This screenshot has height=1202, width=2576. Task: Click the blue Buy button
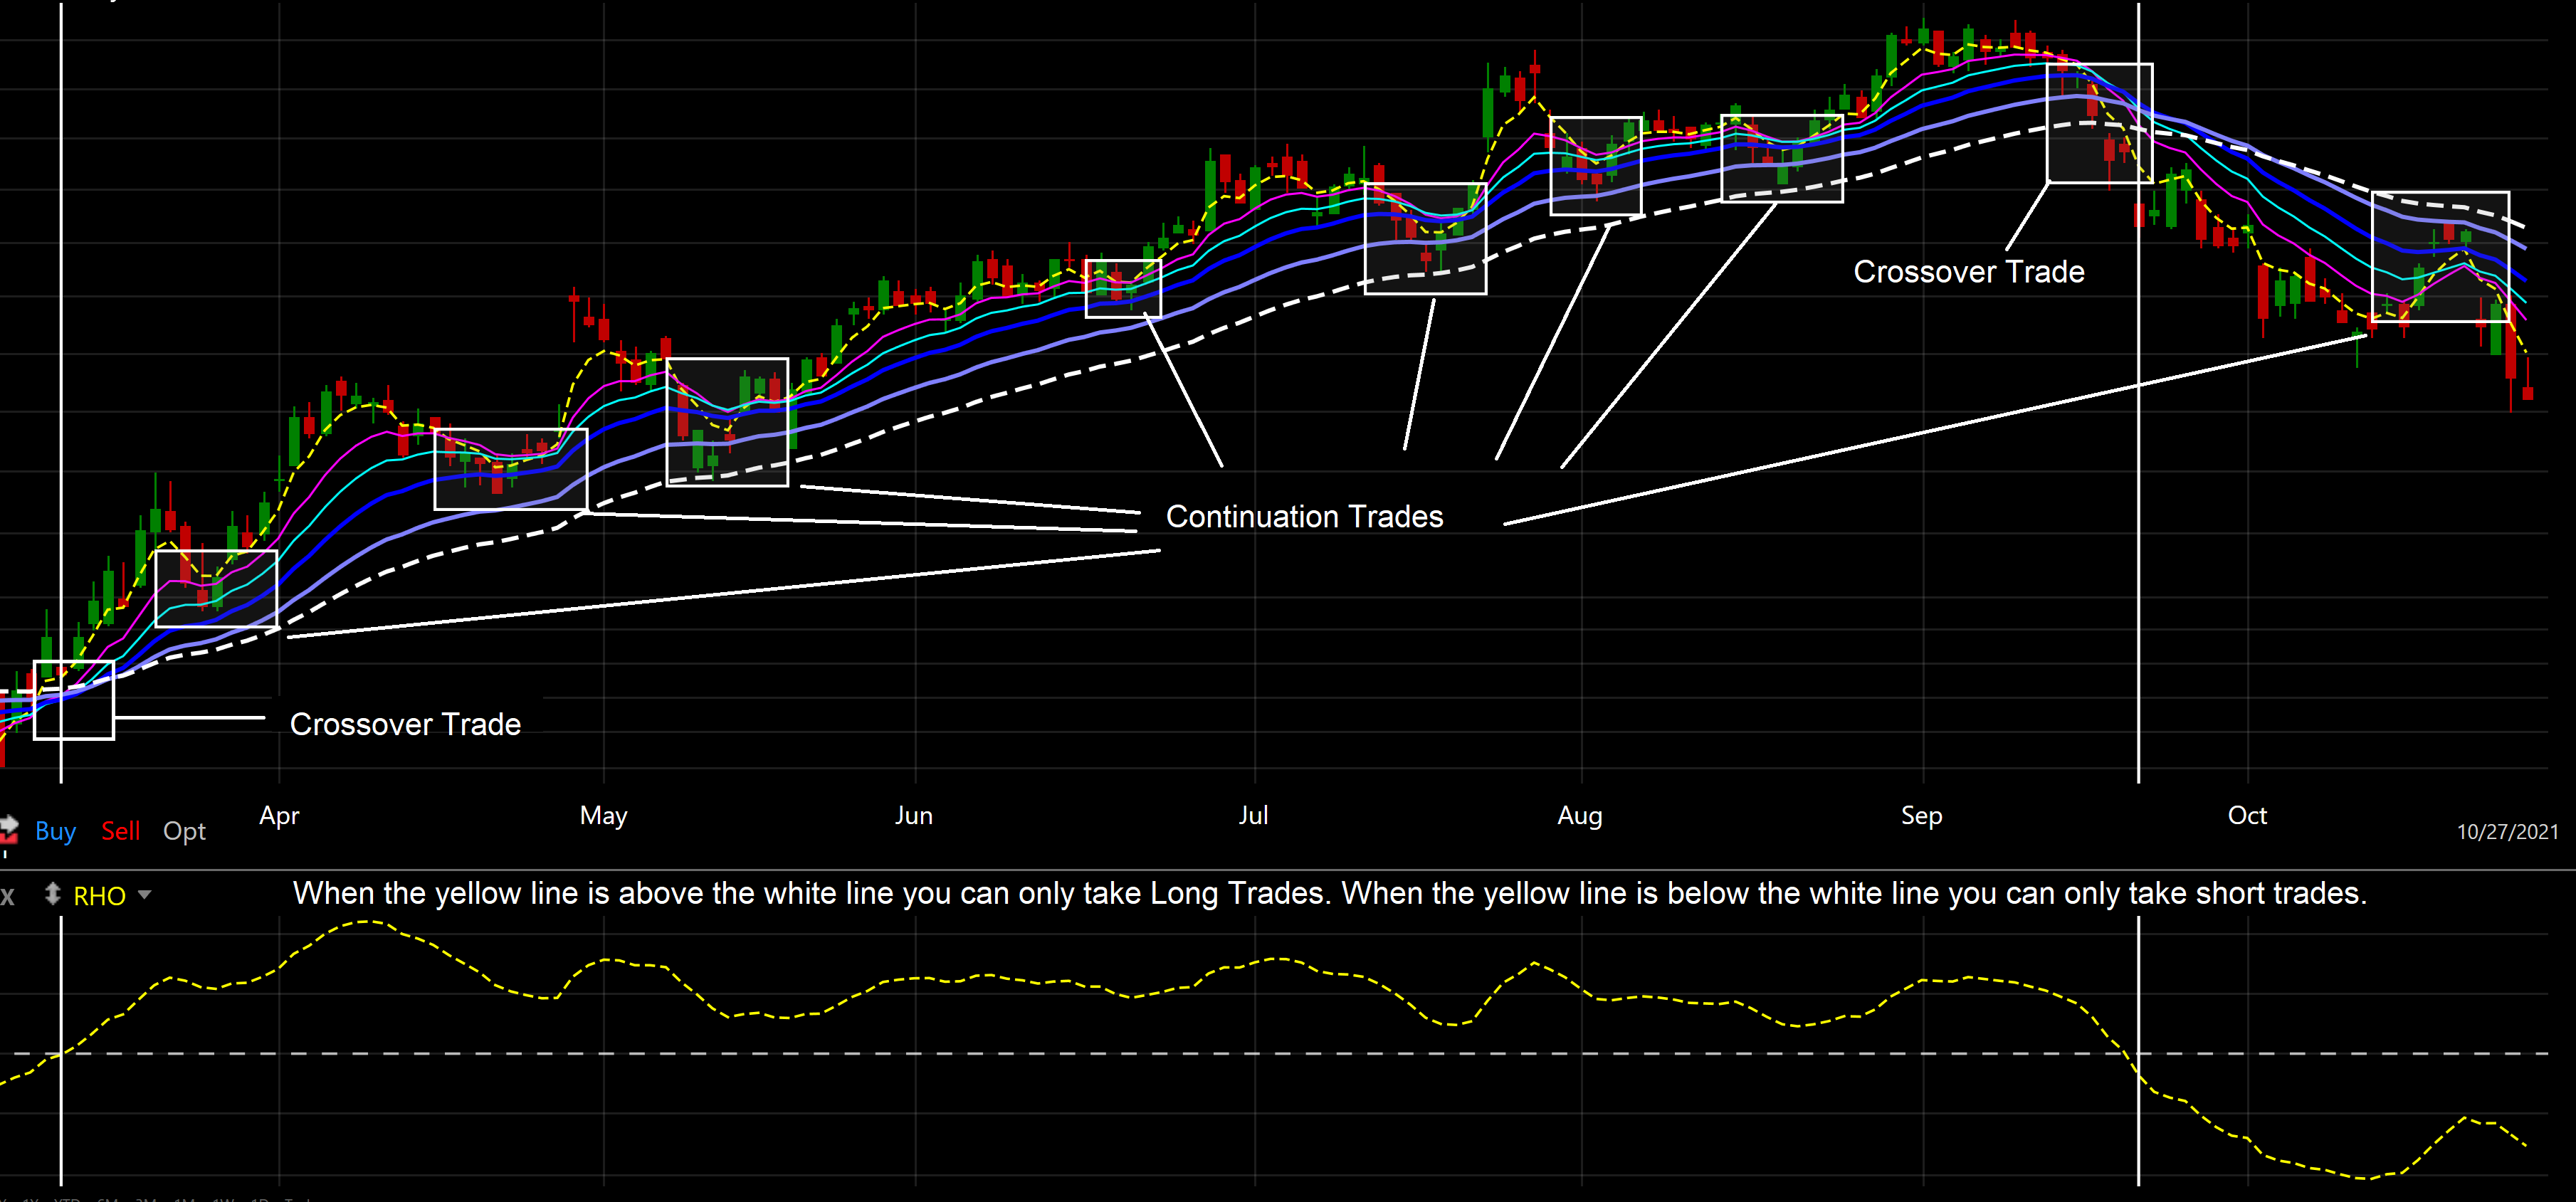click(x=55, y=831)
